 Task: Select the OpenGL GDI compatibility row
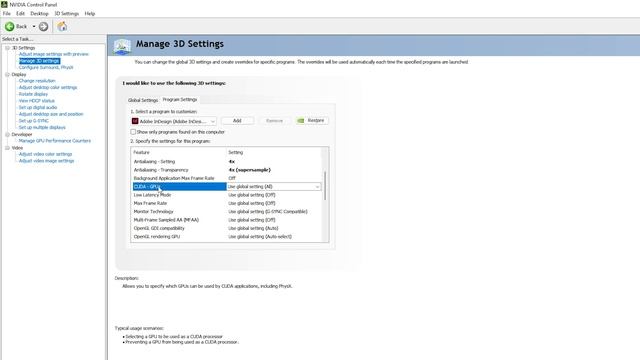pos(227,228)
